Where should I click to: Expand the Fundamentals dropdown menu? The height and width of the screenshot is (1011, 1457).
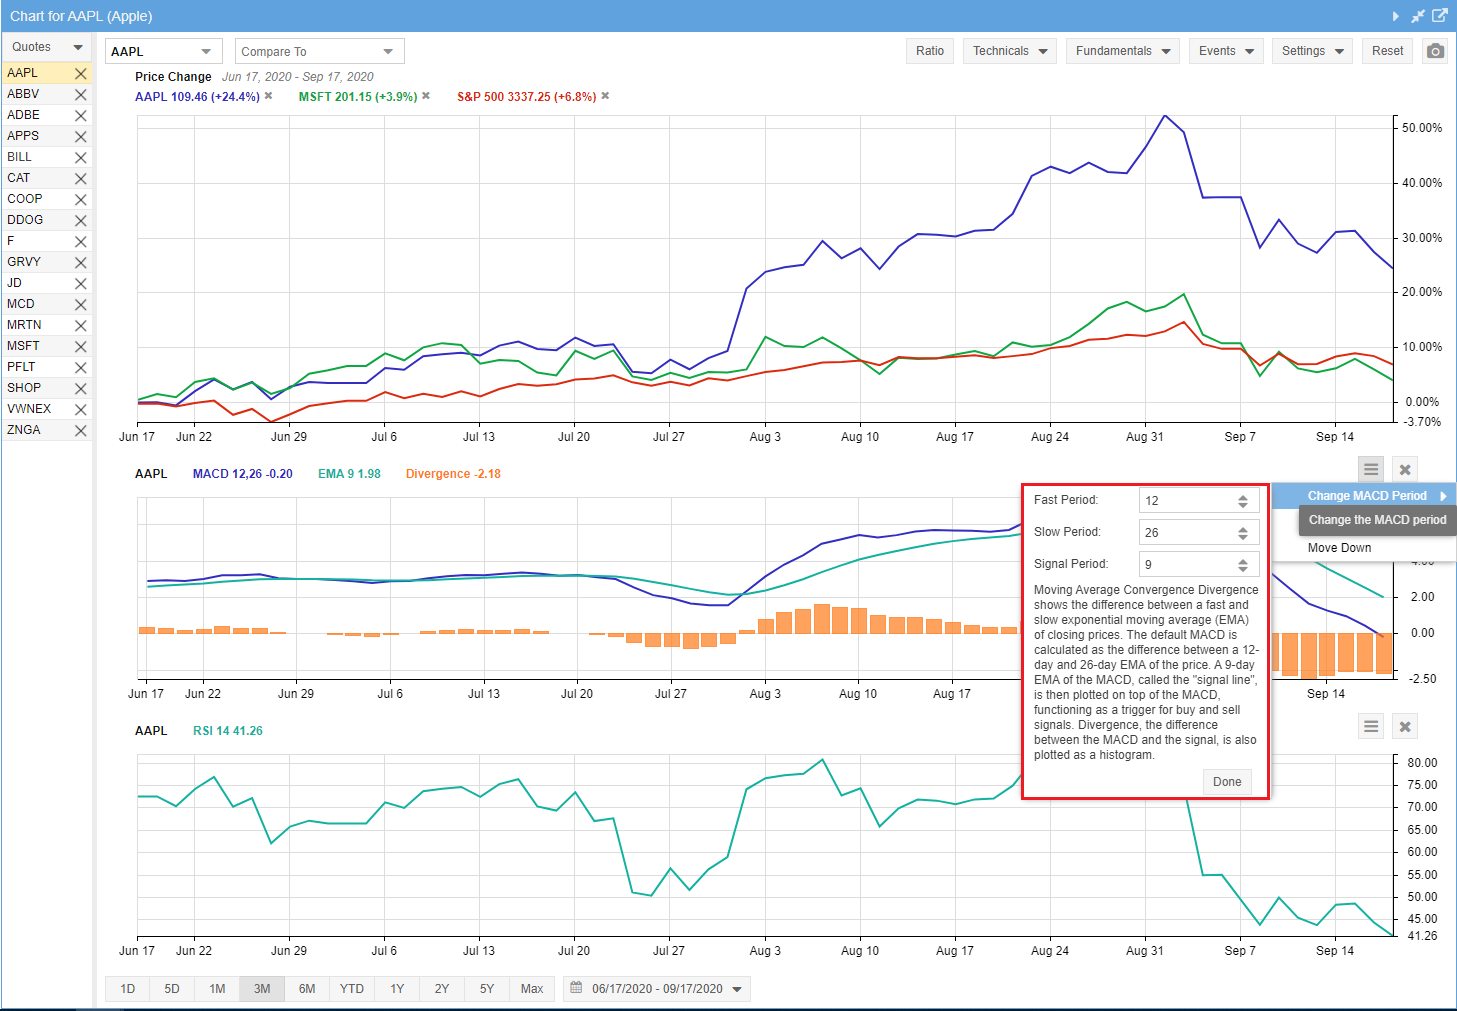tap(1122, 51)
